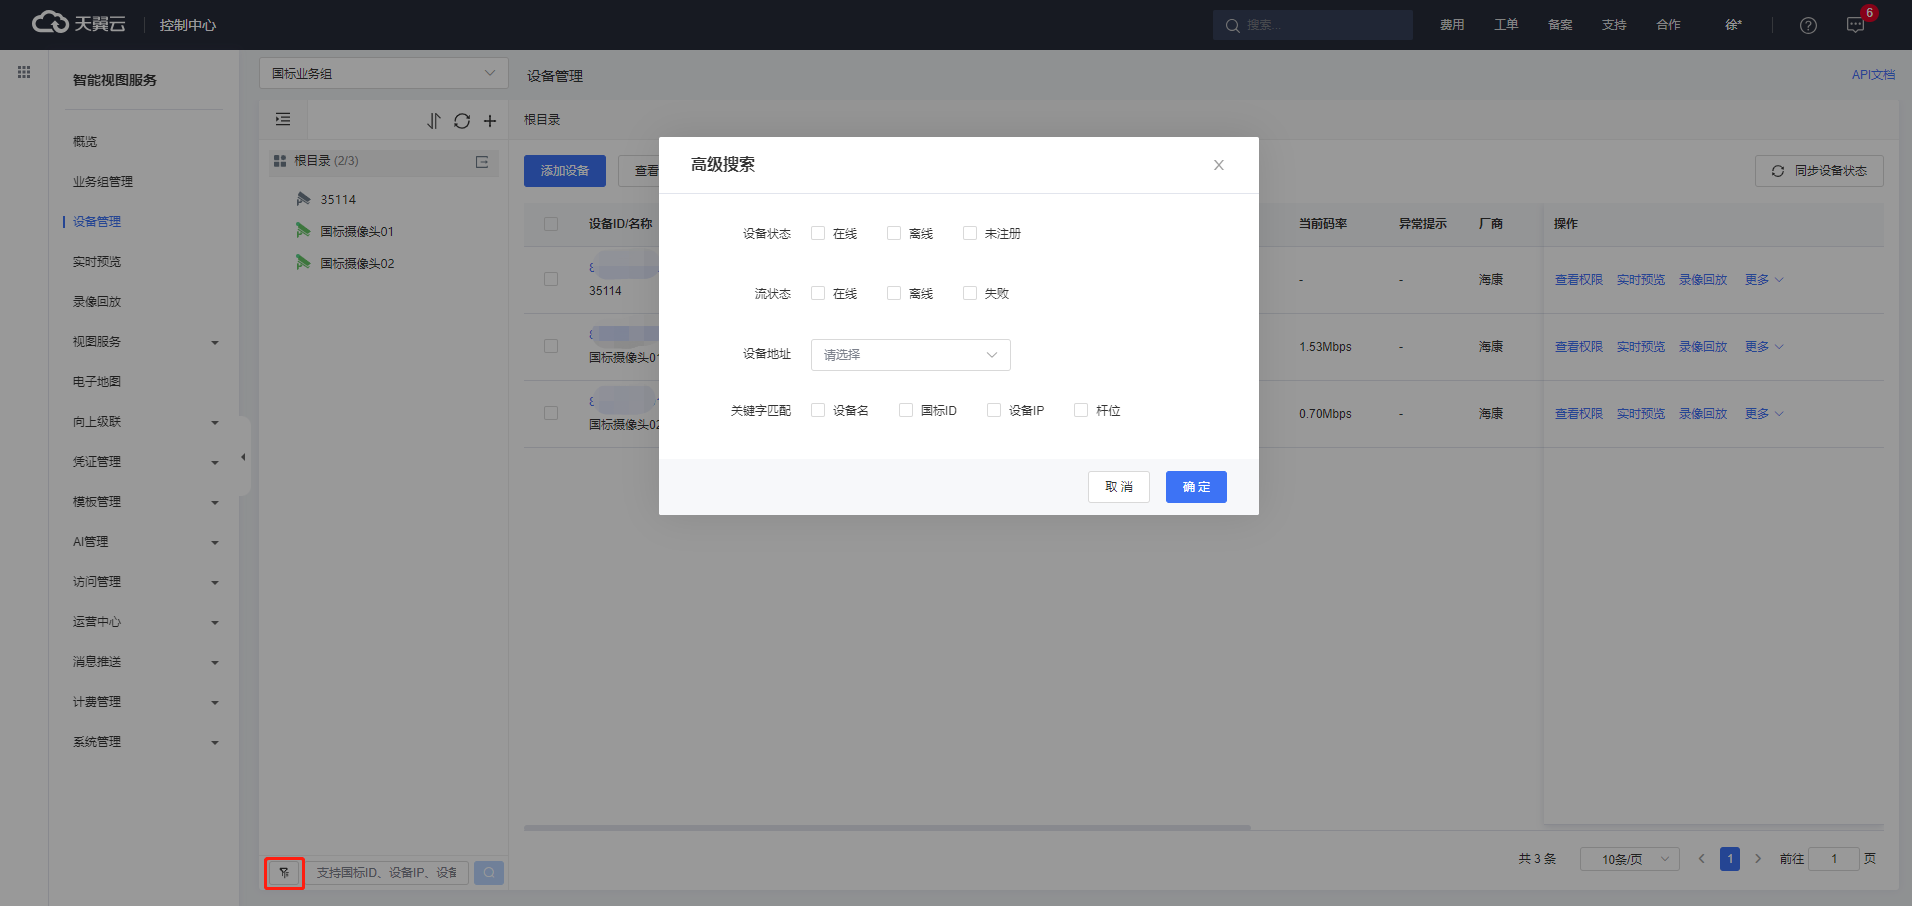1912x906 pixels.
Task: Click the advanced search filter icon
Action: [x=284, y=873]
